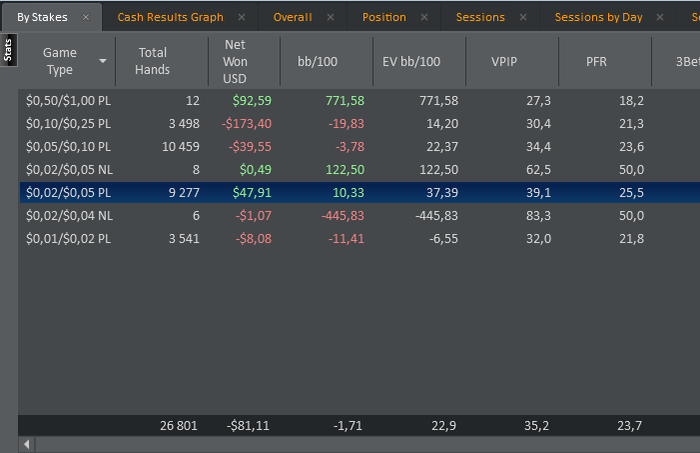Sort by Net Won USD column

point(235,61)
